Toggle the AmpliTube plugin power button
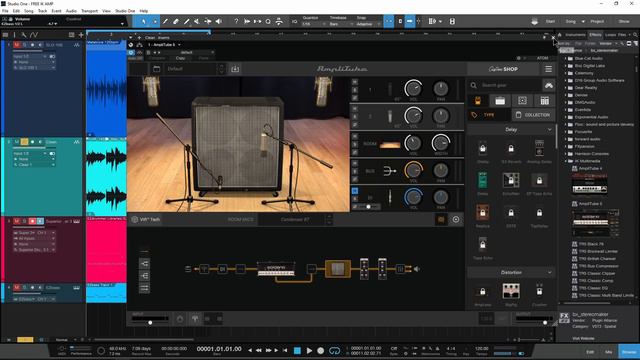 click(x=131, y=53)
